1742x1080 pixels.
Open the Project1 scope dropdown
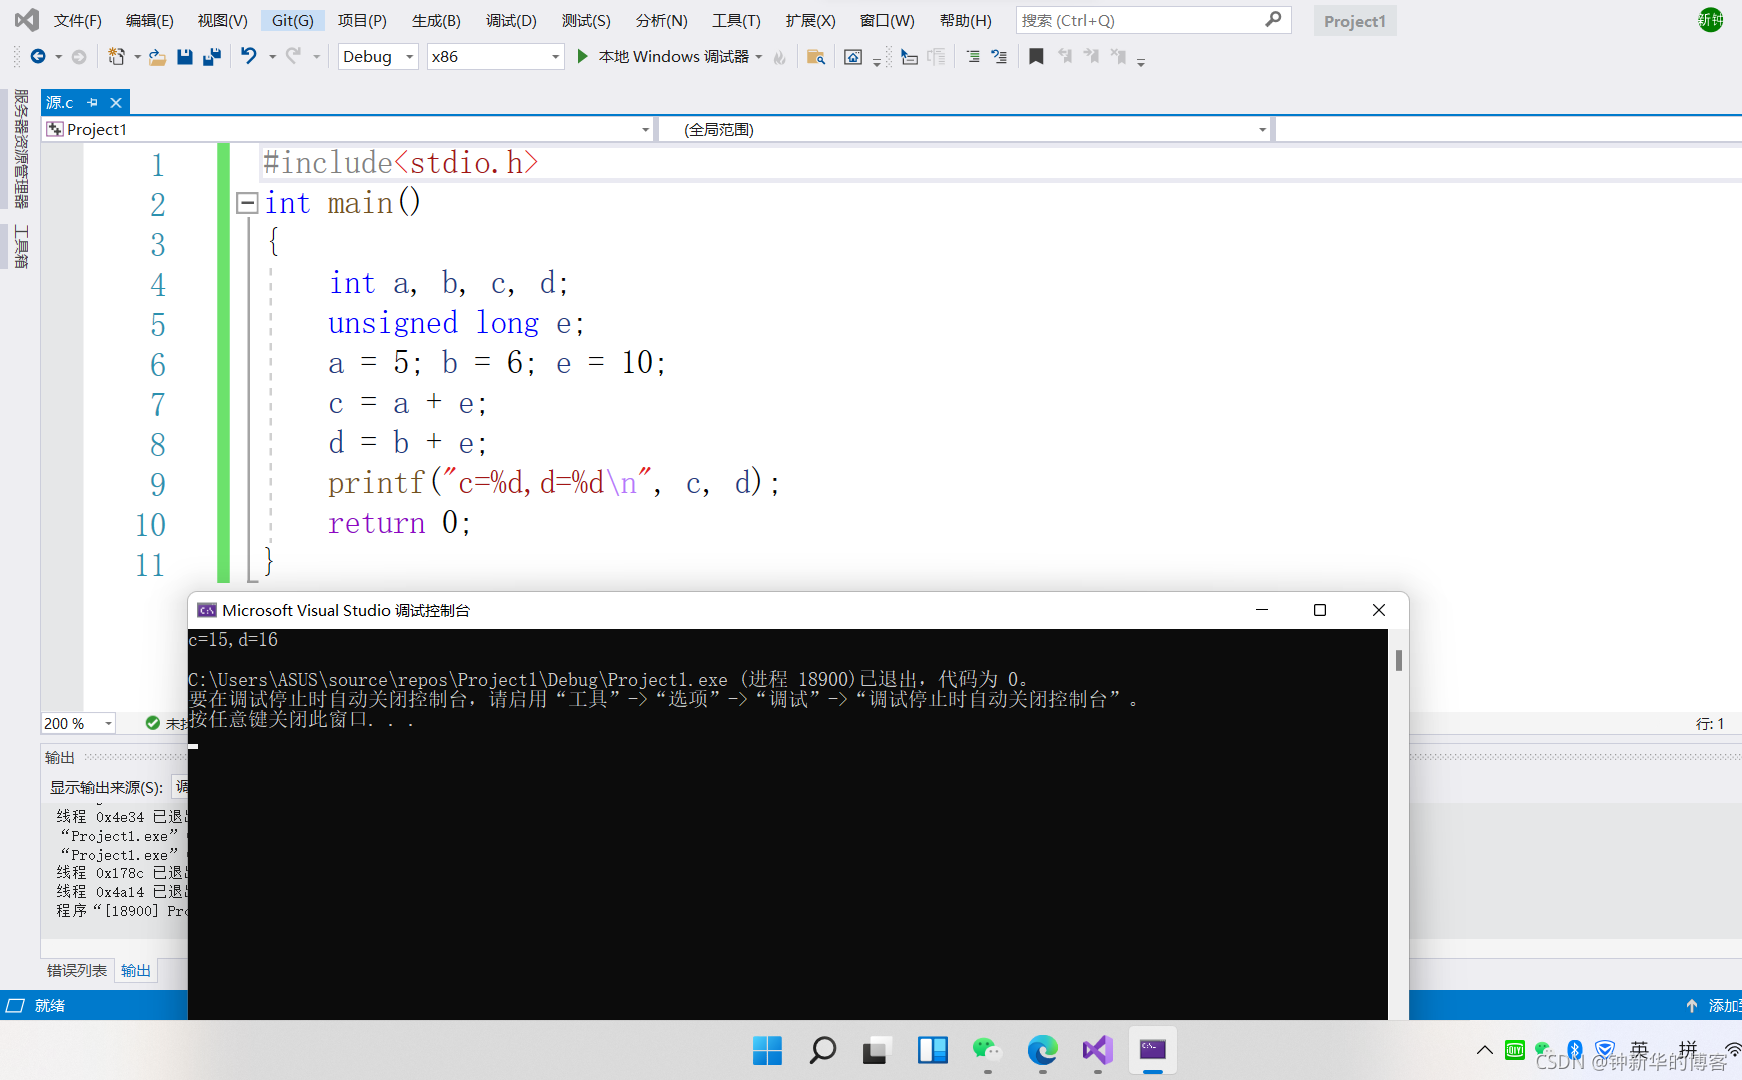tap(348, 129)
